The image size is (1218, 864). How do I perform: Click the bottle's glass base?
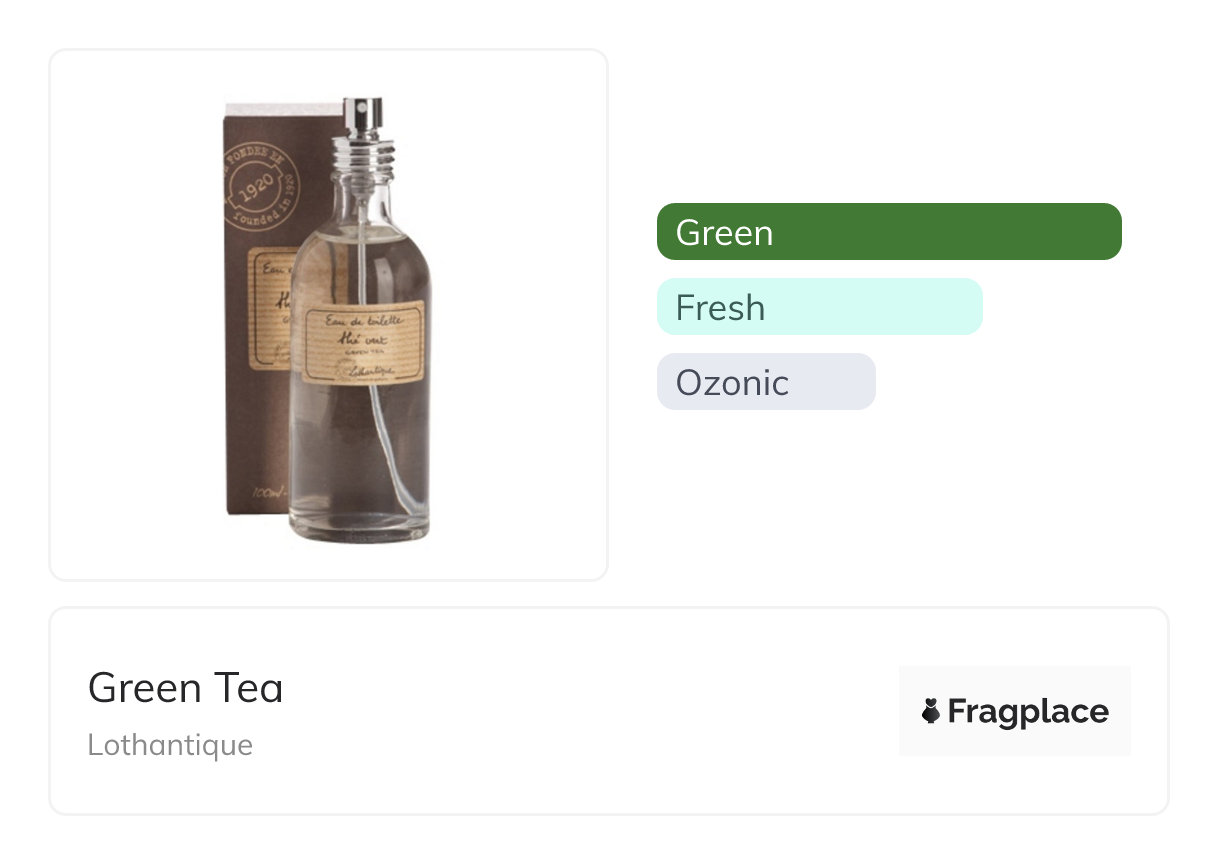360,532
